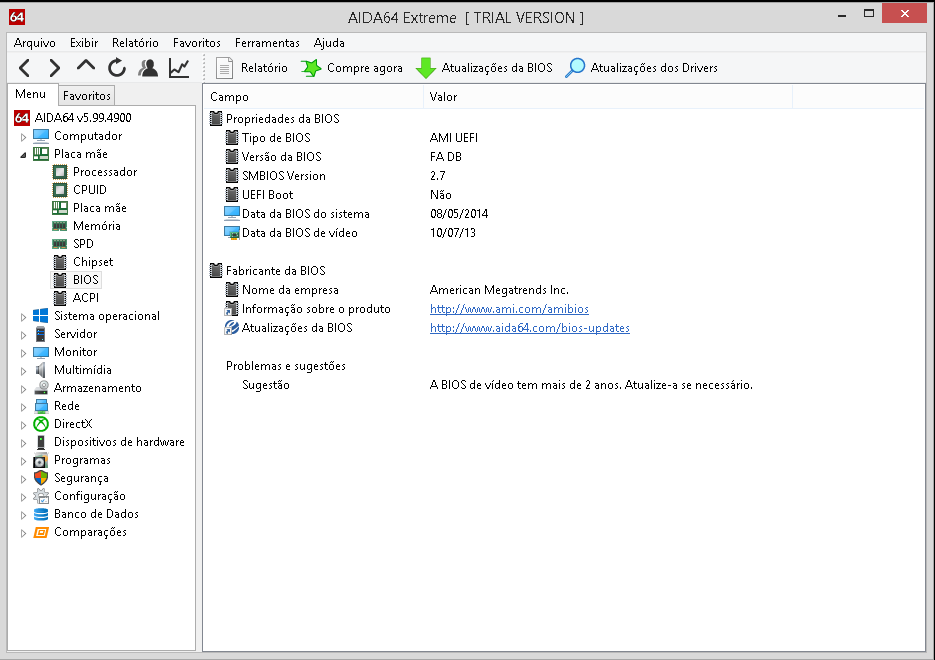Viewport: 935px width, 660px height.
Task: Click the Campo column header
Action: pyautogui.click(x=314, y=97)
